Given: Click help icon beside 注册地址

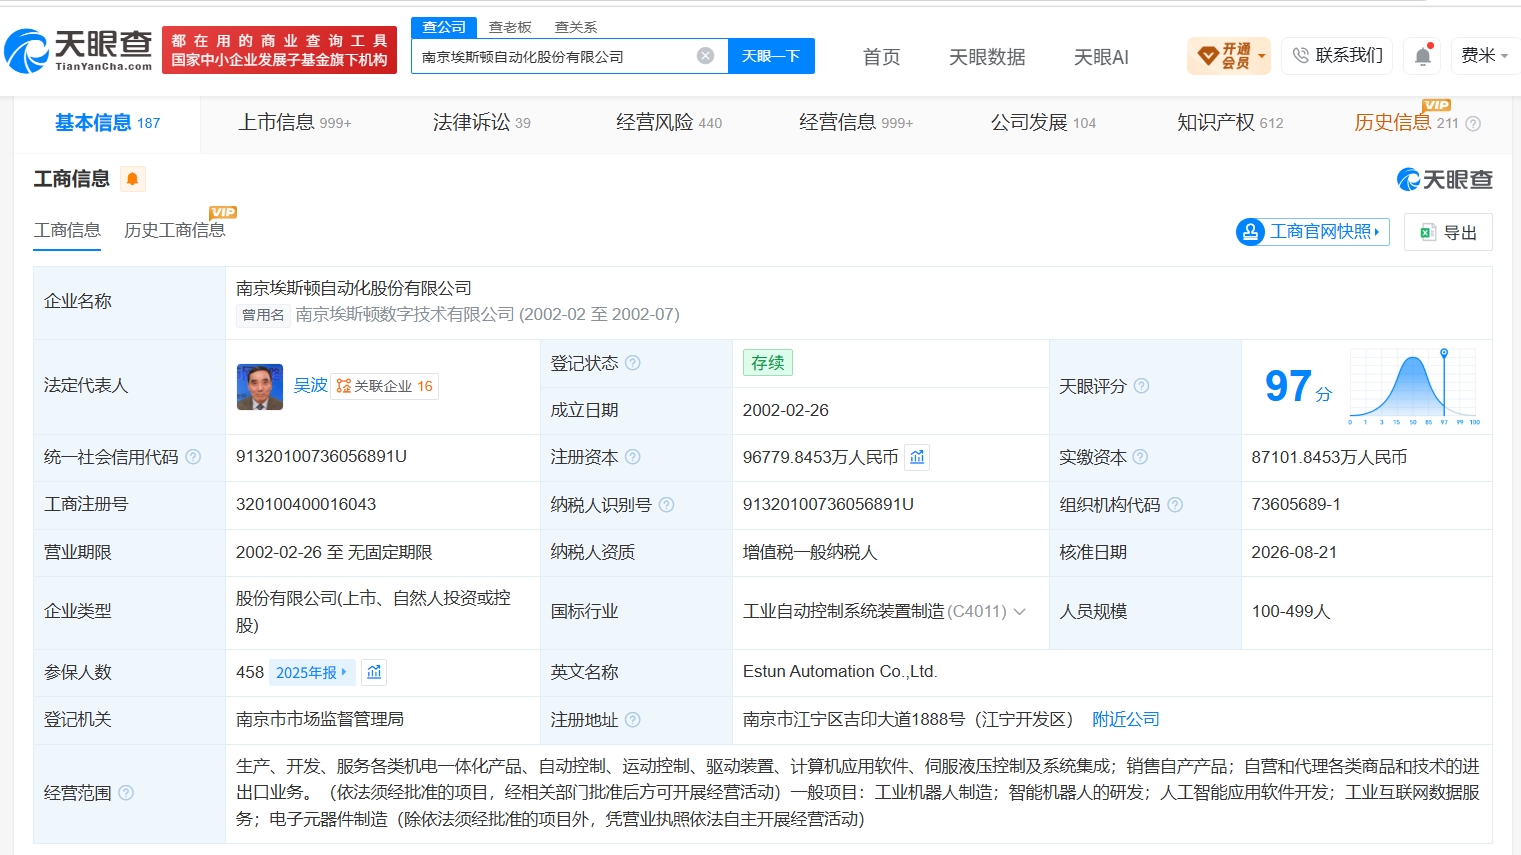Looking at the screenshot, I should coord(633,720).
